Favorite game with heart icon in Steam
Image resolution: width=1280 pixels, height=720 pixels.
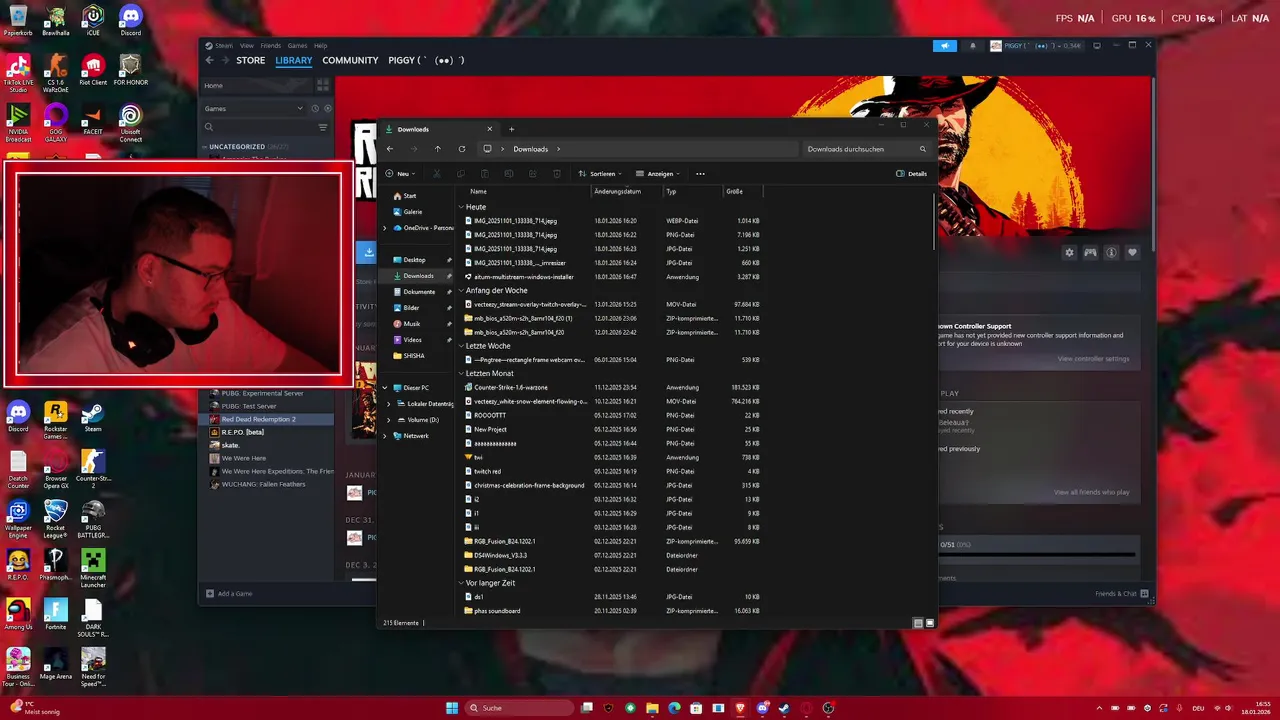[1132, 253]
